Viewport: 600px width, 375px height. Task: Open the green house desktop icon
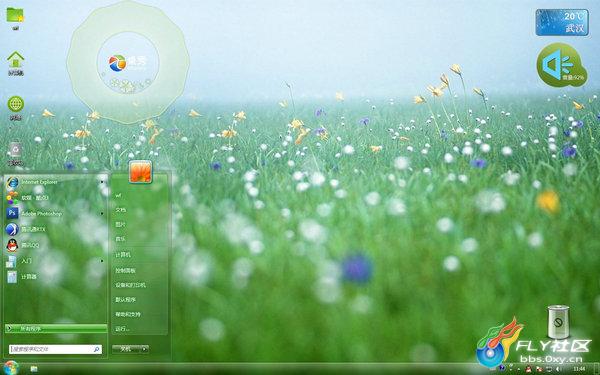[16, 63]
